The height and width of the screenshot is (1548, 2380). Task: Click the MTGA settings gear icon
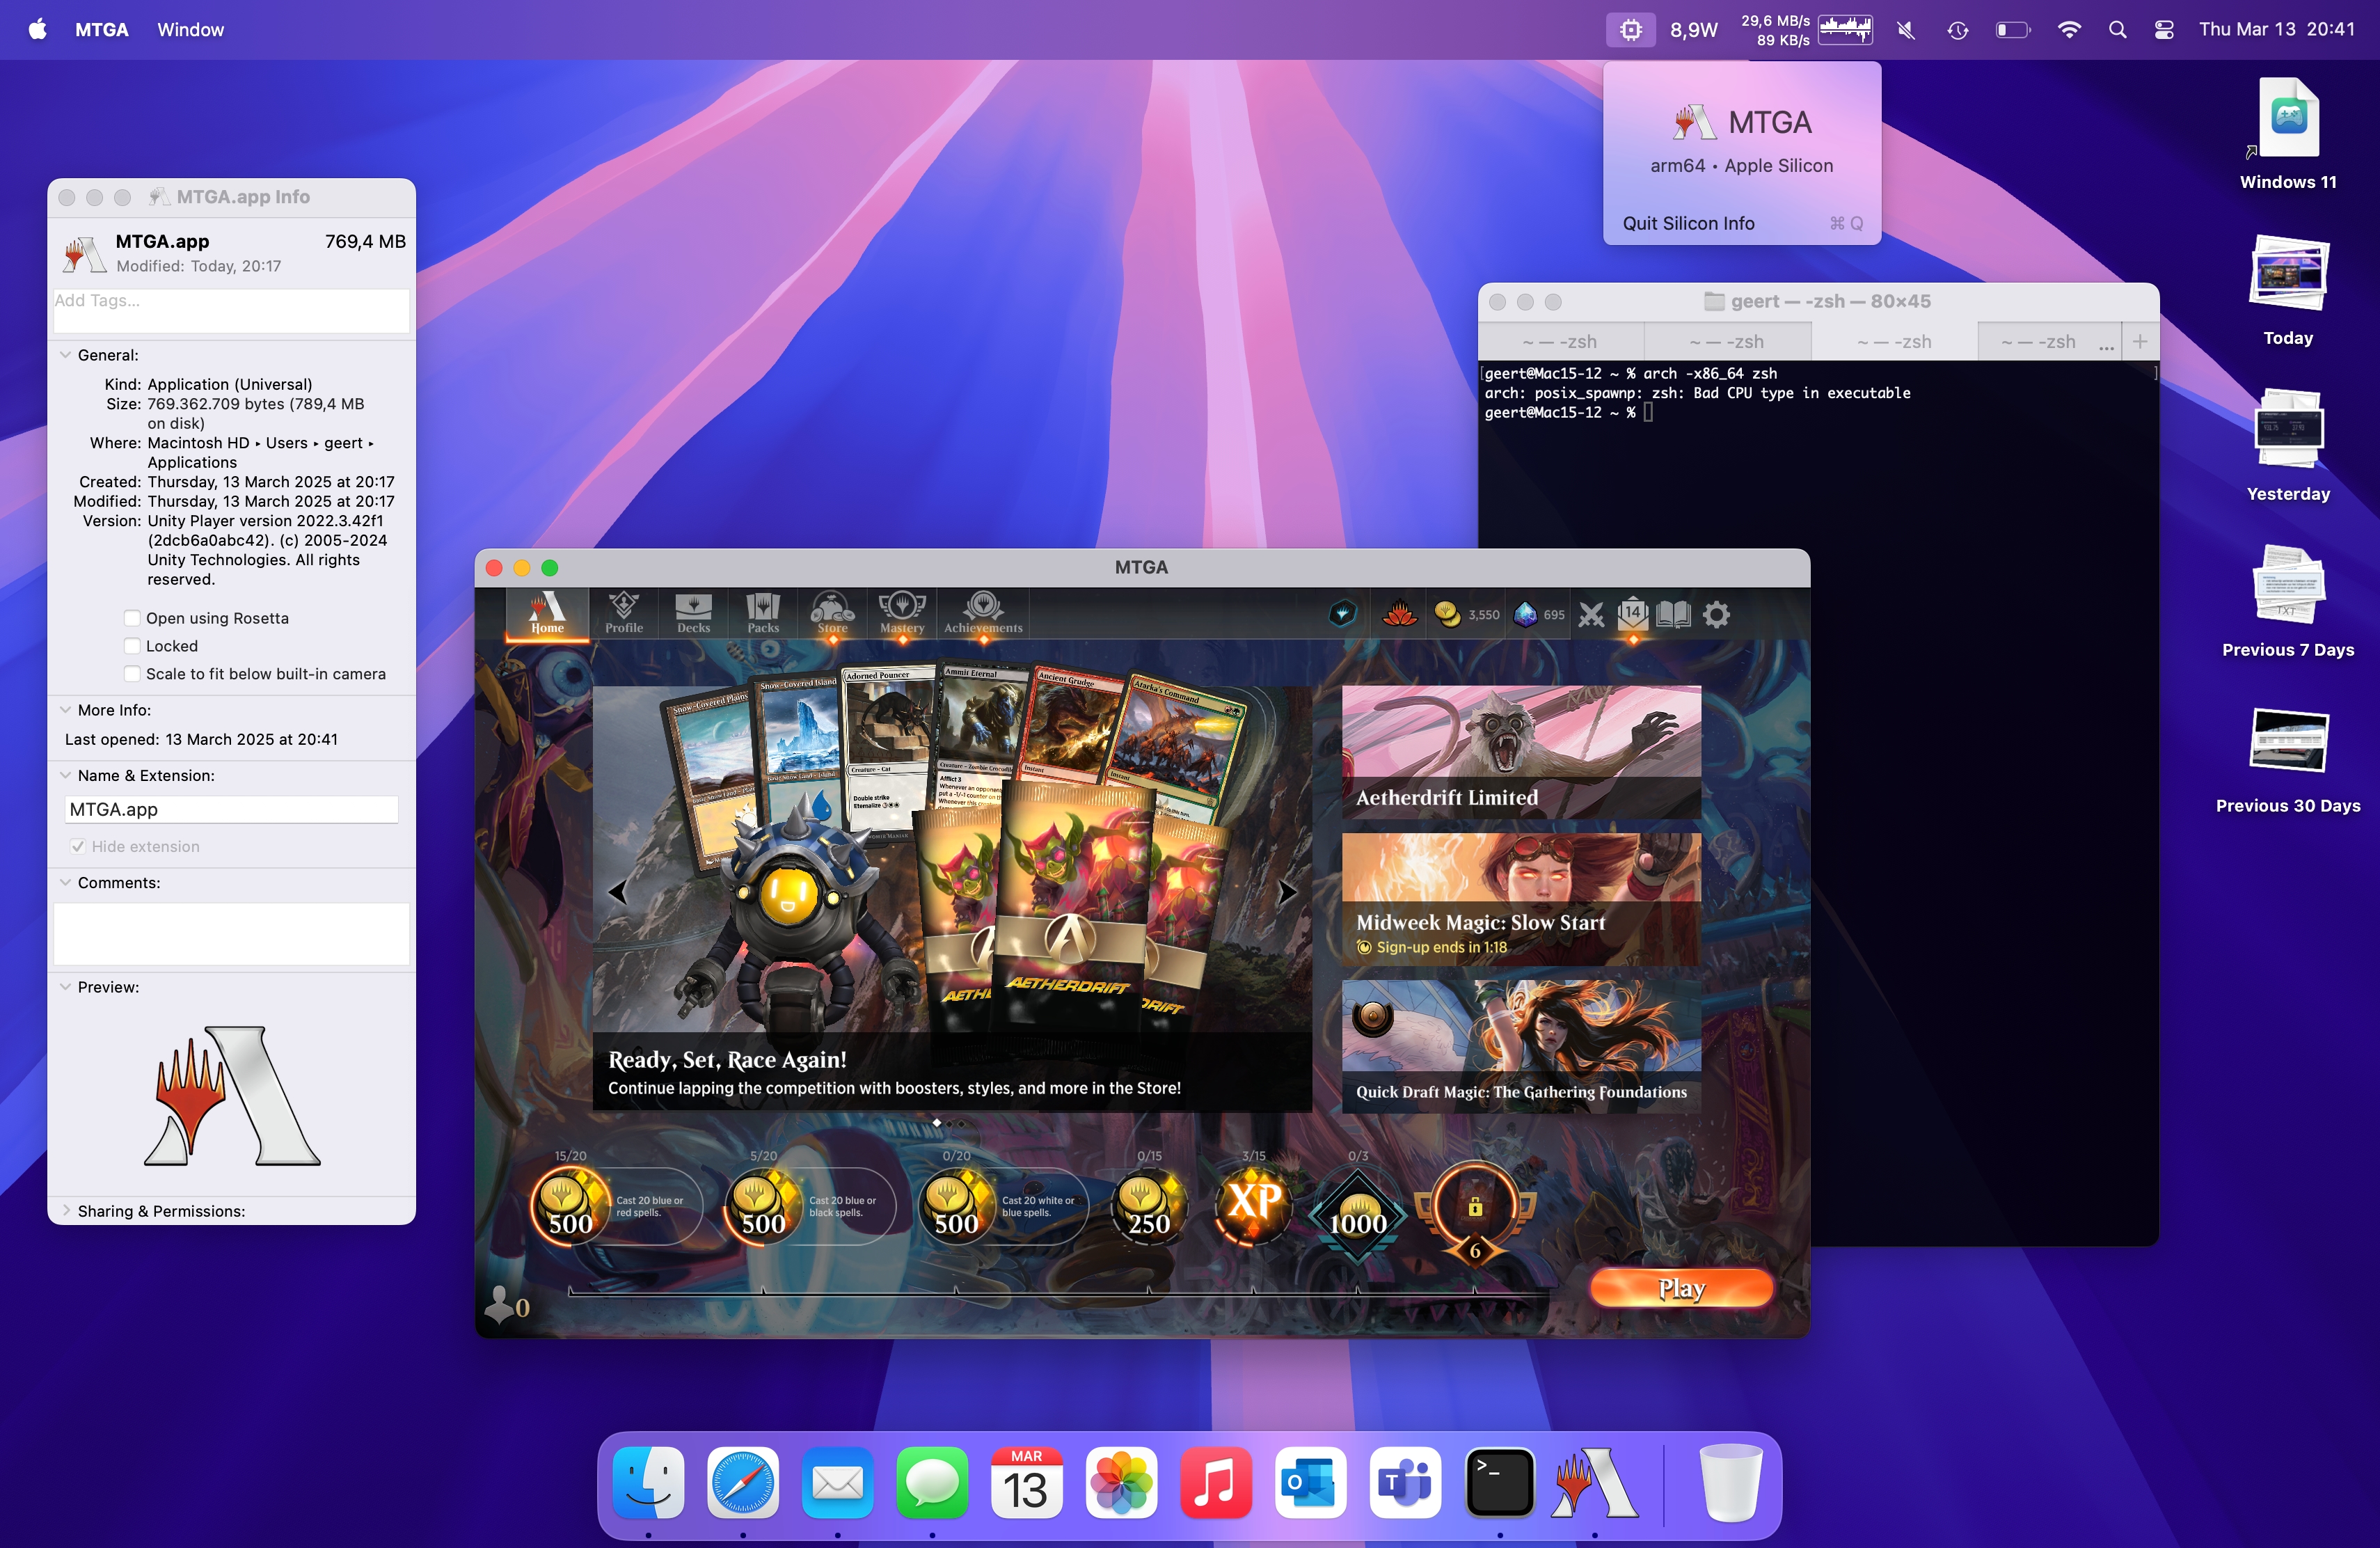coord(1716,614)
